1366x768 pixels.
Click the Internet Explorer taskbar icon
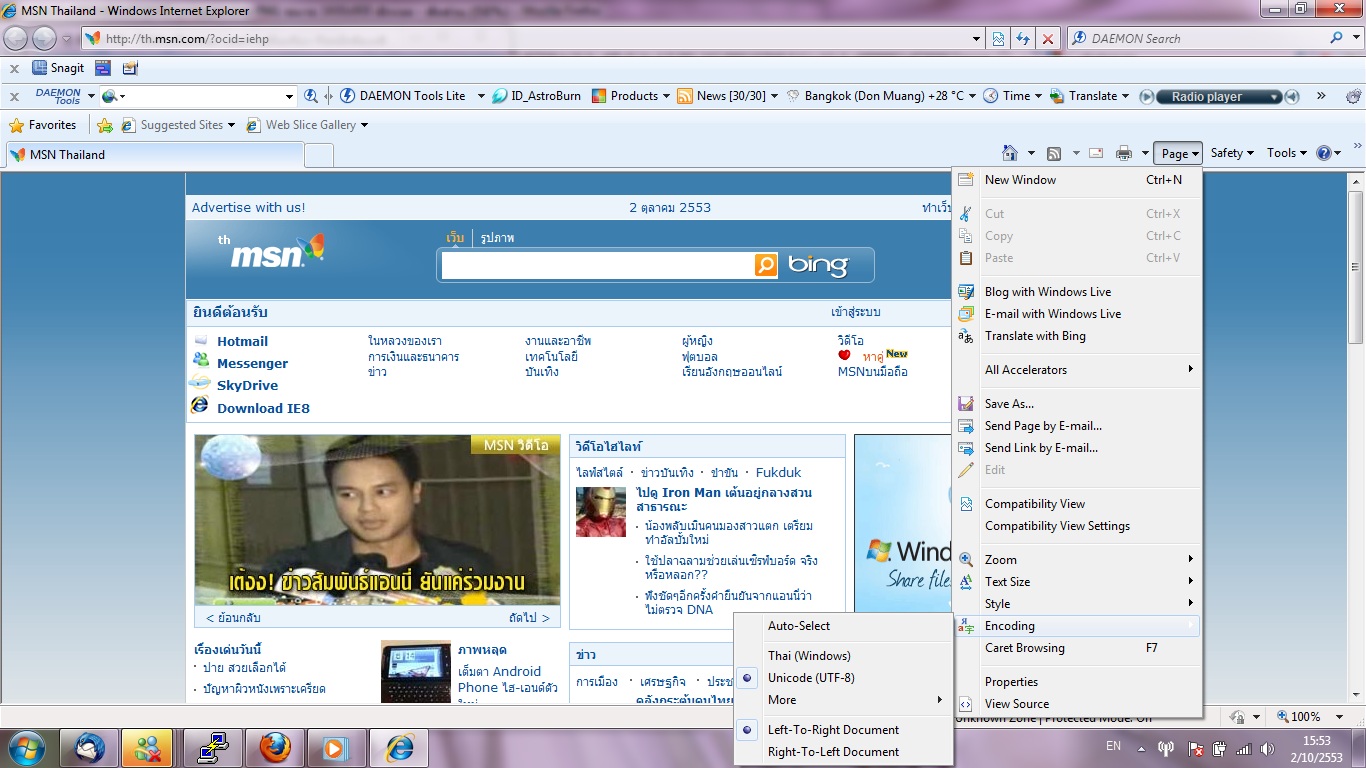[399, 748]
